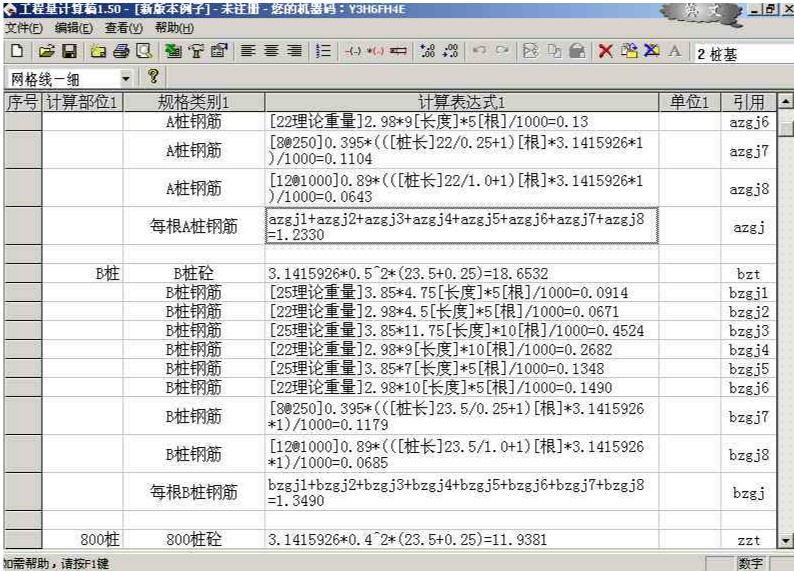
Task: Open the 编辑(E) menu
Action: [73, 28]
